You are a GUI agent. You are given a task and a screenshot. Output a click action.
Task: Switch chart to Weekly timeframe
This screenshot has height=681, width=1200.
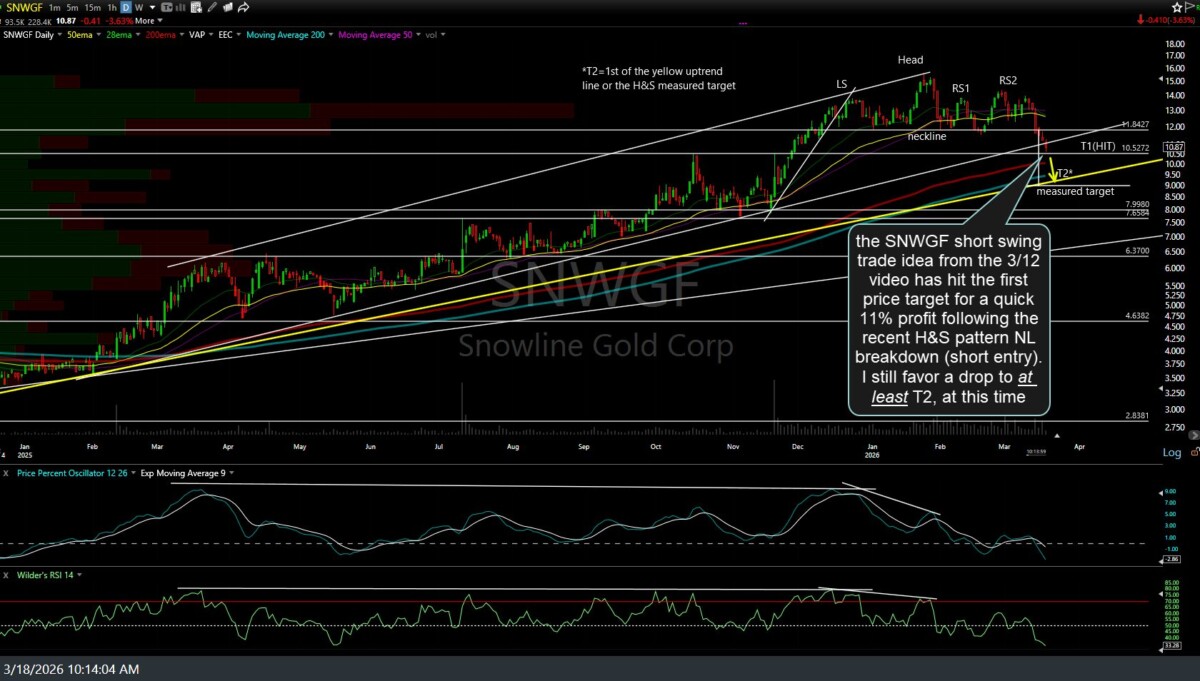(x=140, y=6)
